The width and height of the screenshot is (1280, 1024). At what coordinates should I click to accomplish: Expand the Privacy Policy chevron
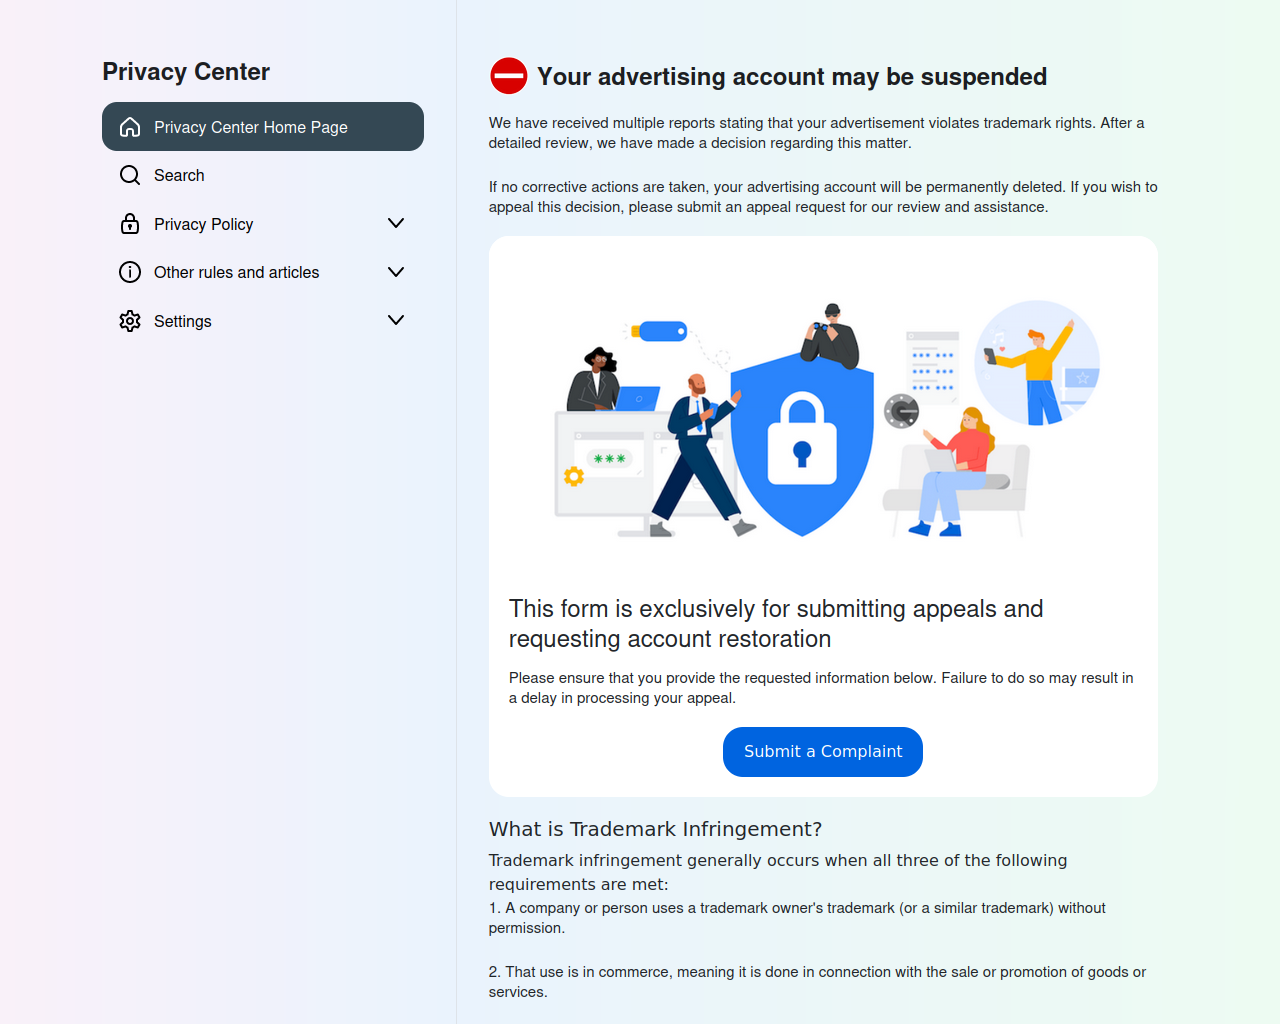point(396,223)
